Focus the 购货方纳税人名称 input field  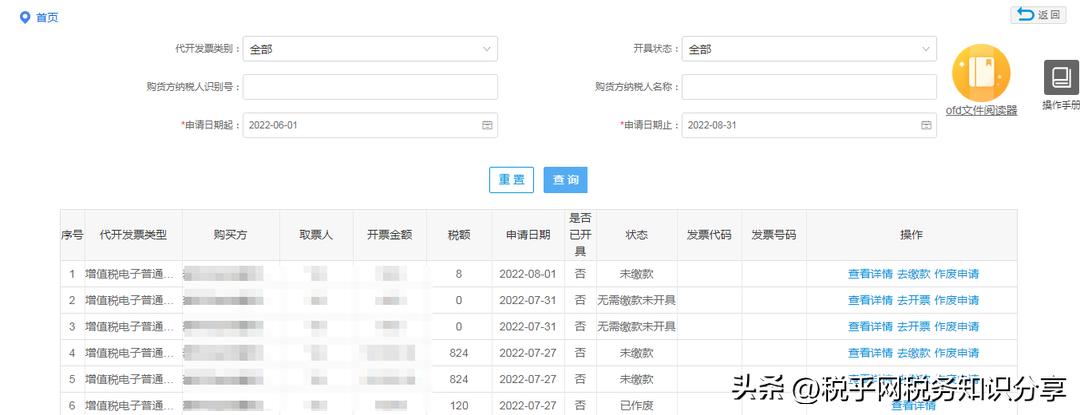(809, 87)
